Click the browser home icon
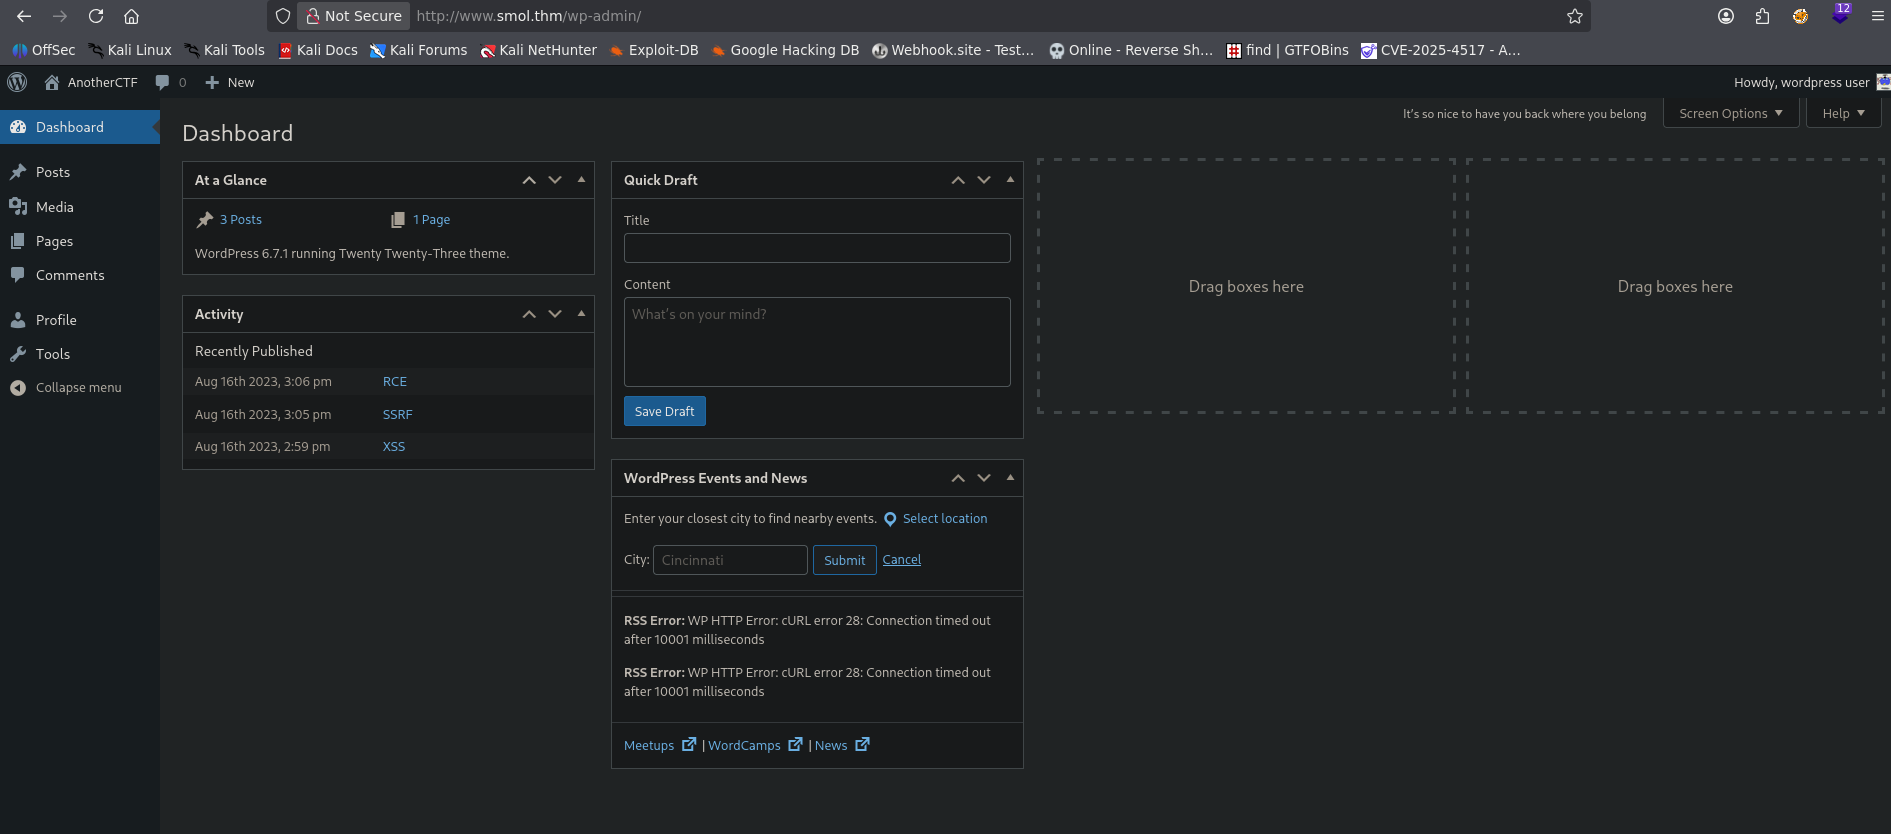This screenshot has width=1891, height=834. point(131,16)
